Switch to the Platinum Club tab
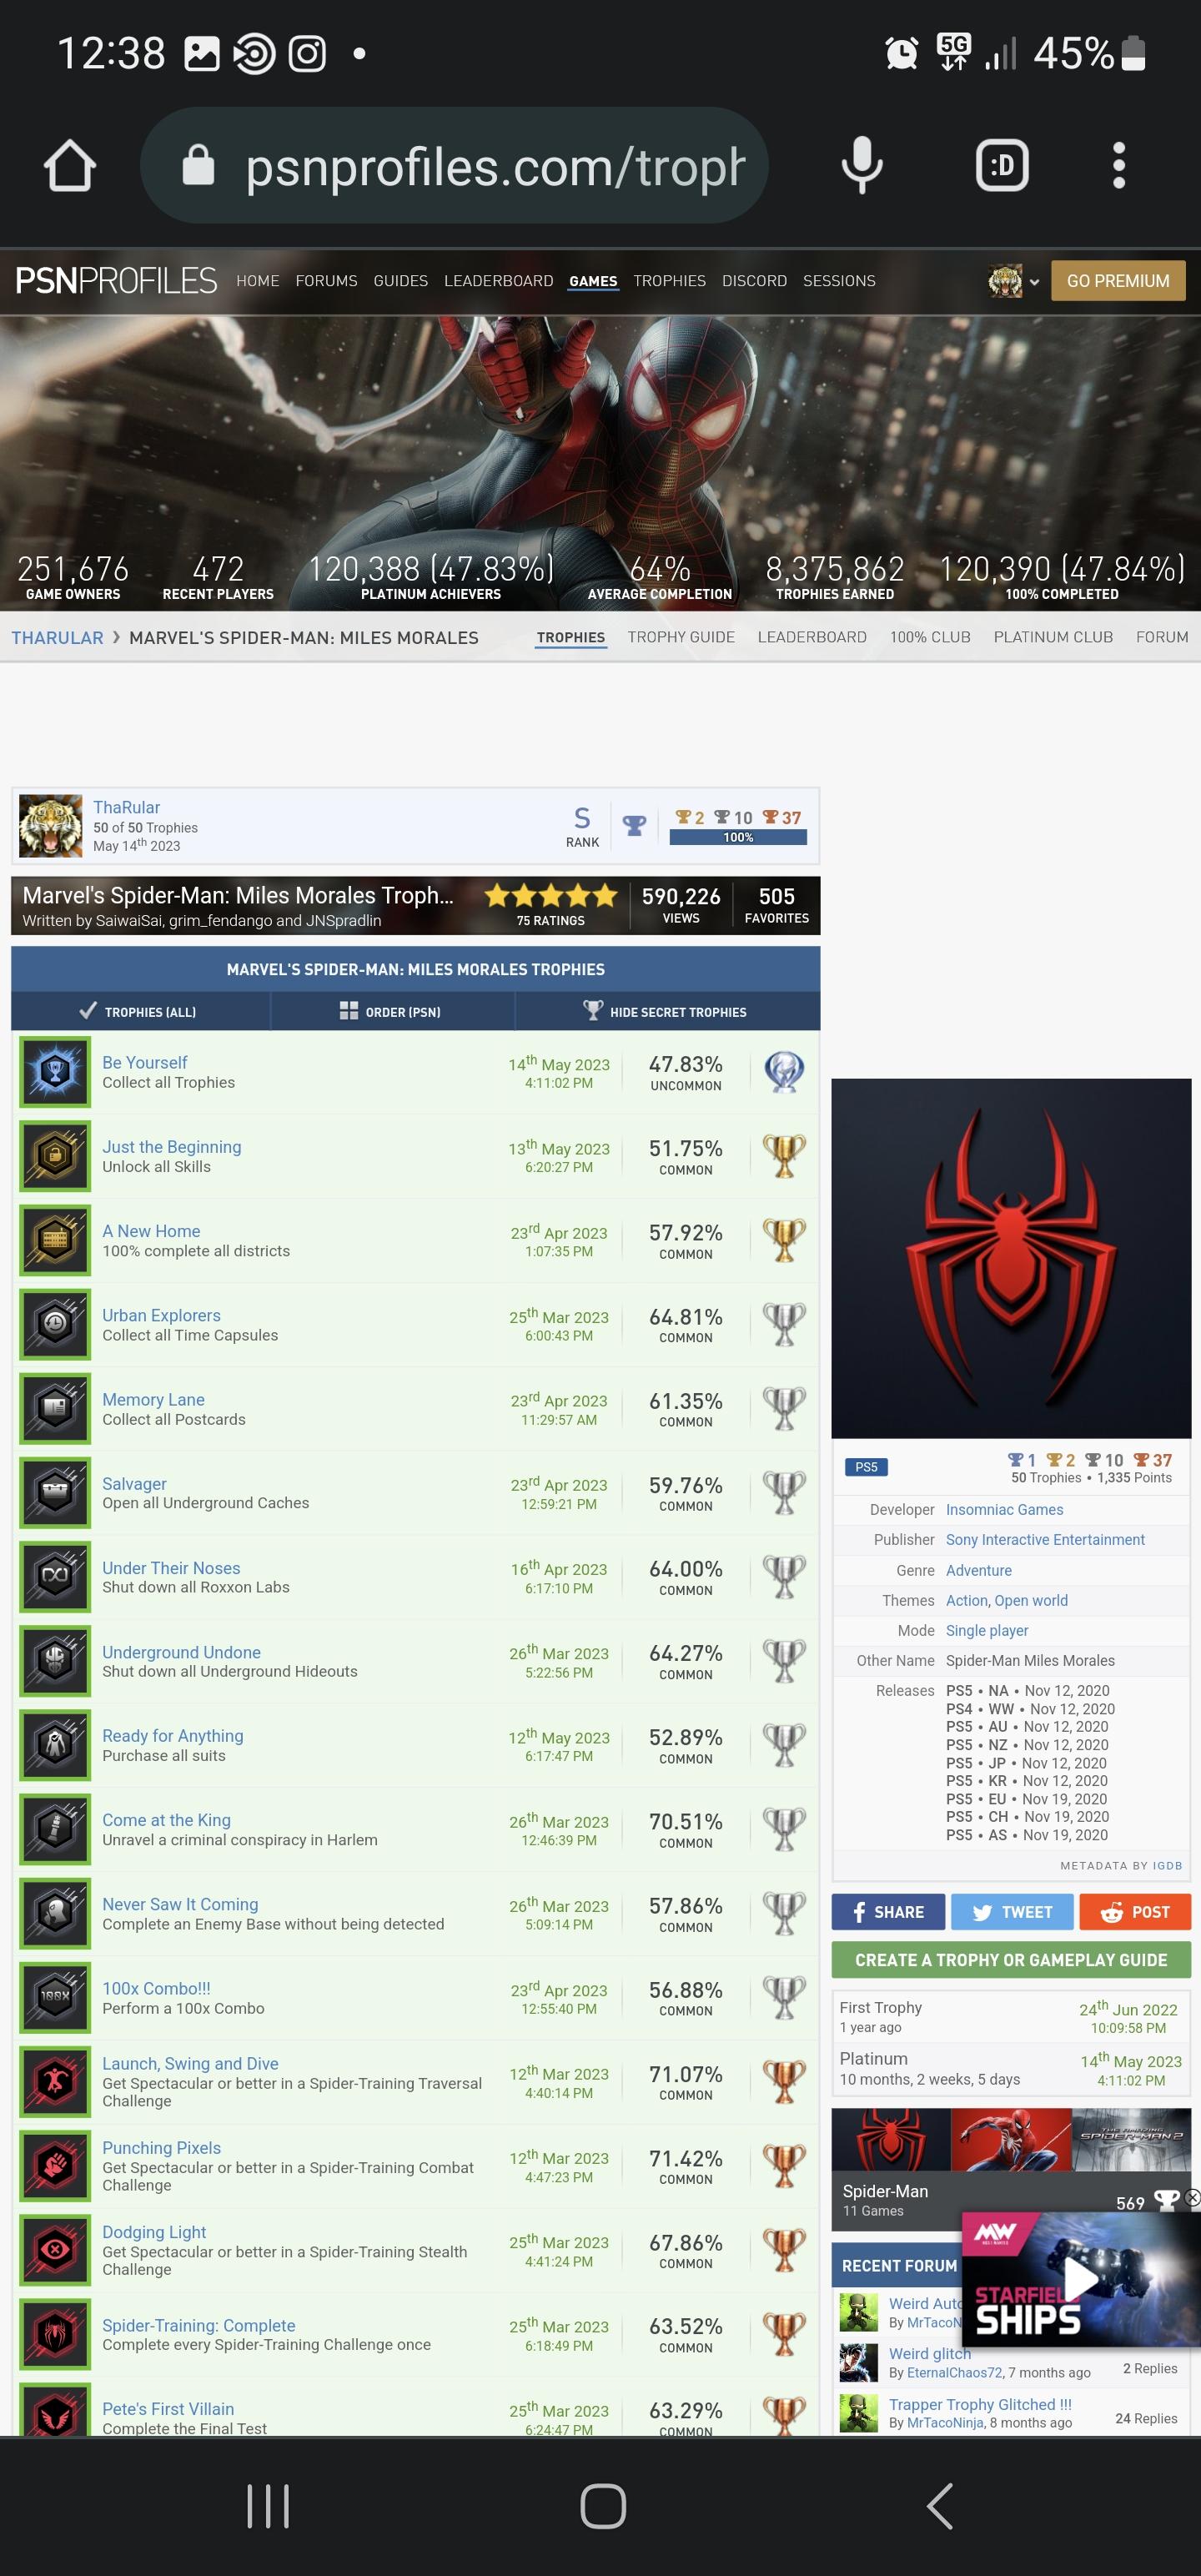Screen dimensions: 1201x2576 (x=1053, y=637)
